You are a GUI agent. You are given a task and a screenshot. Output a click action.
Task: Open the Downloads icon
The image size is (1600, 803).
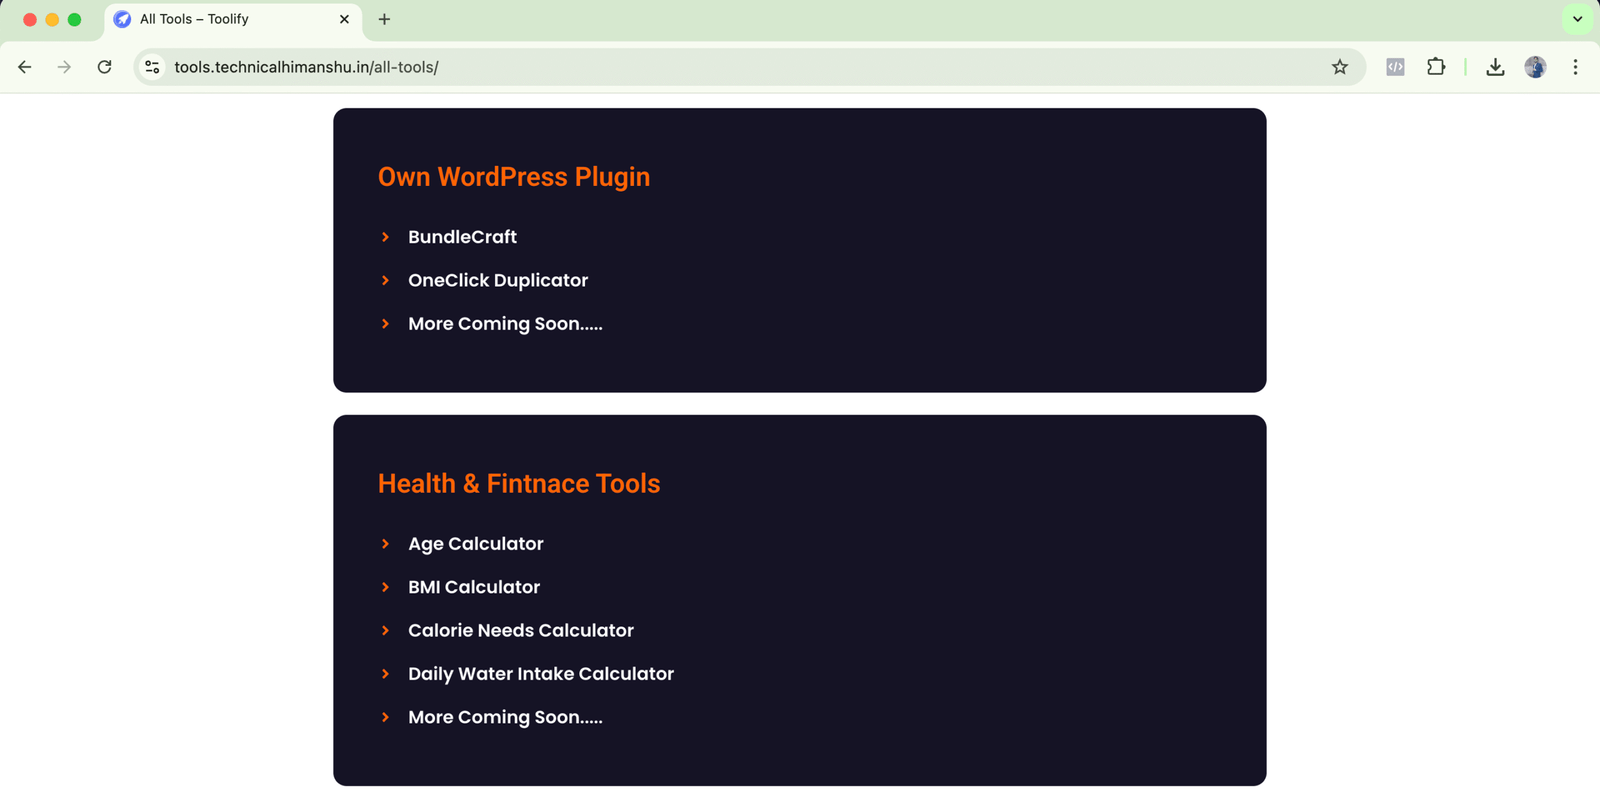1495,67
